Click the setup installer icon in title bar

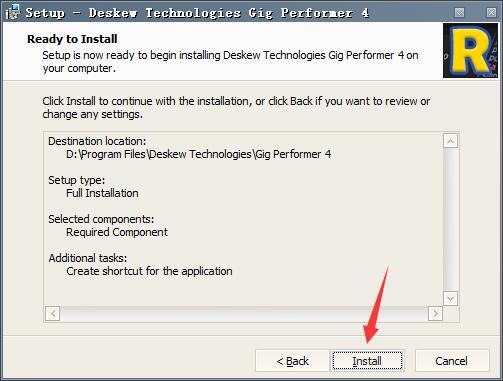coord(13,12)
